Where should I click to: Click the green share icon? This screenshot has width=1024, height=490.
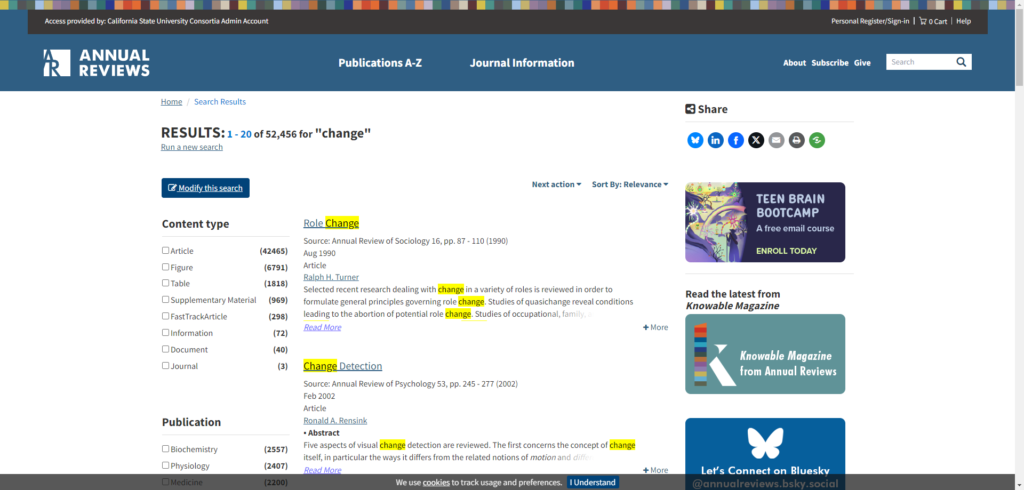tap(817, 140)
